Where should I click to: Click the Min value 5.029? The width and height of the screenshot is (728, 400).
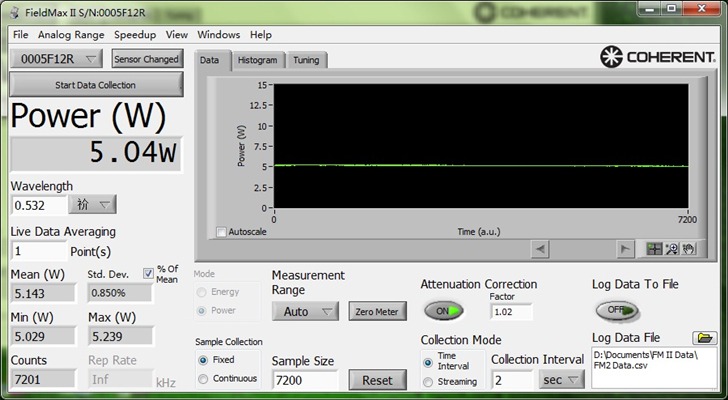tap(43, 336)
